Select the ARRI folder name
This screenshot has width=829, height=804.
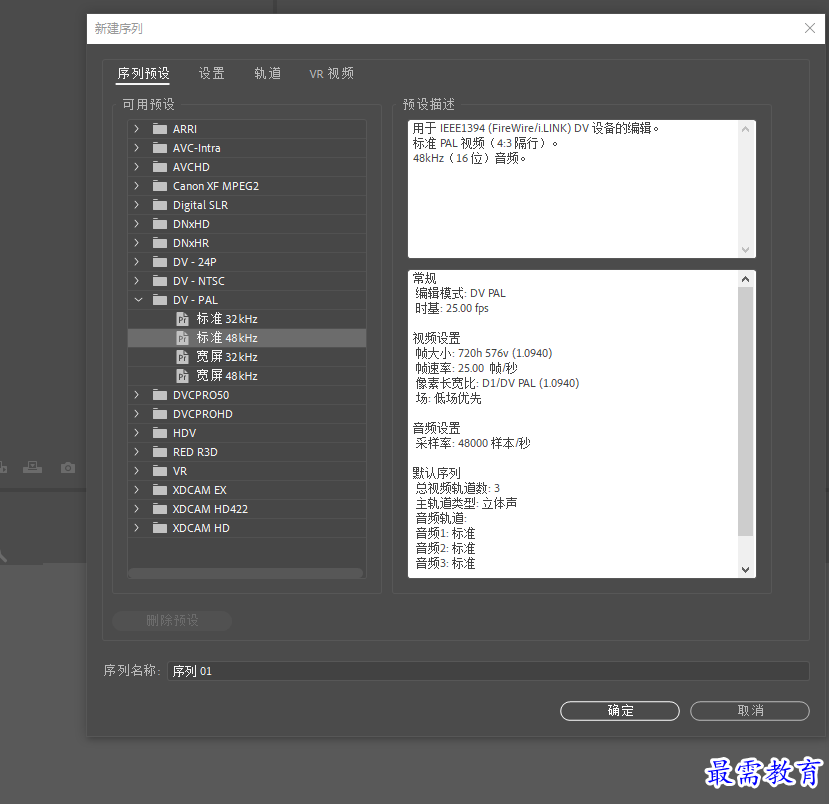pyautogui.click(x=185, y=129)
